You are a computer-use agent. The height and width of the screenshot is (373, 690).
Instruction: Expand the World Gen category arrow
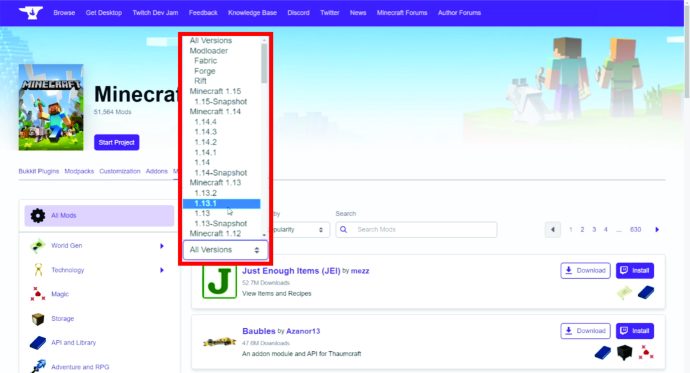point(162,246)
